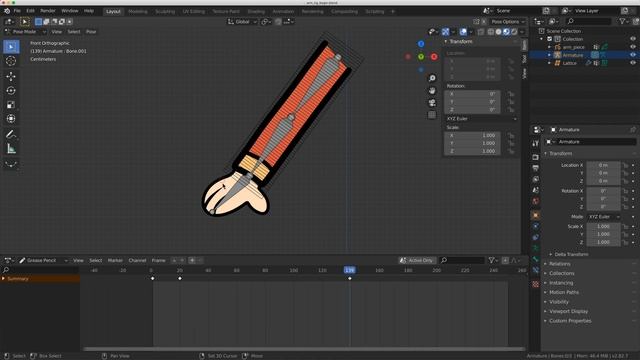The image size is (640, 360).
Task: Select the Scale tool
Action: (11, 105)
